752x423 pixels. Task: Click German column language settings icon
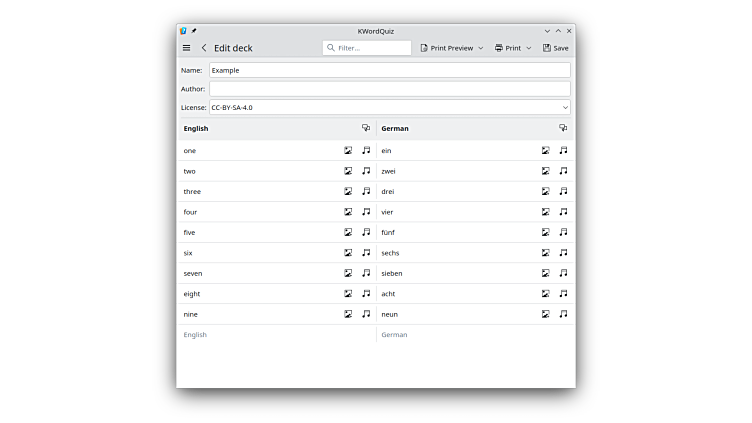click(x=563, y=128)
